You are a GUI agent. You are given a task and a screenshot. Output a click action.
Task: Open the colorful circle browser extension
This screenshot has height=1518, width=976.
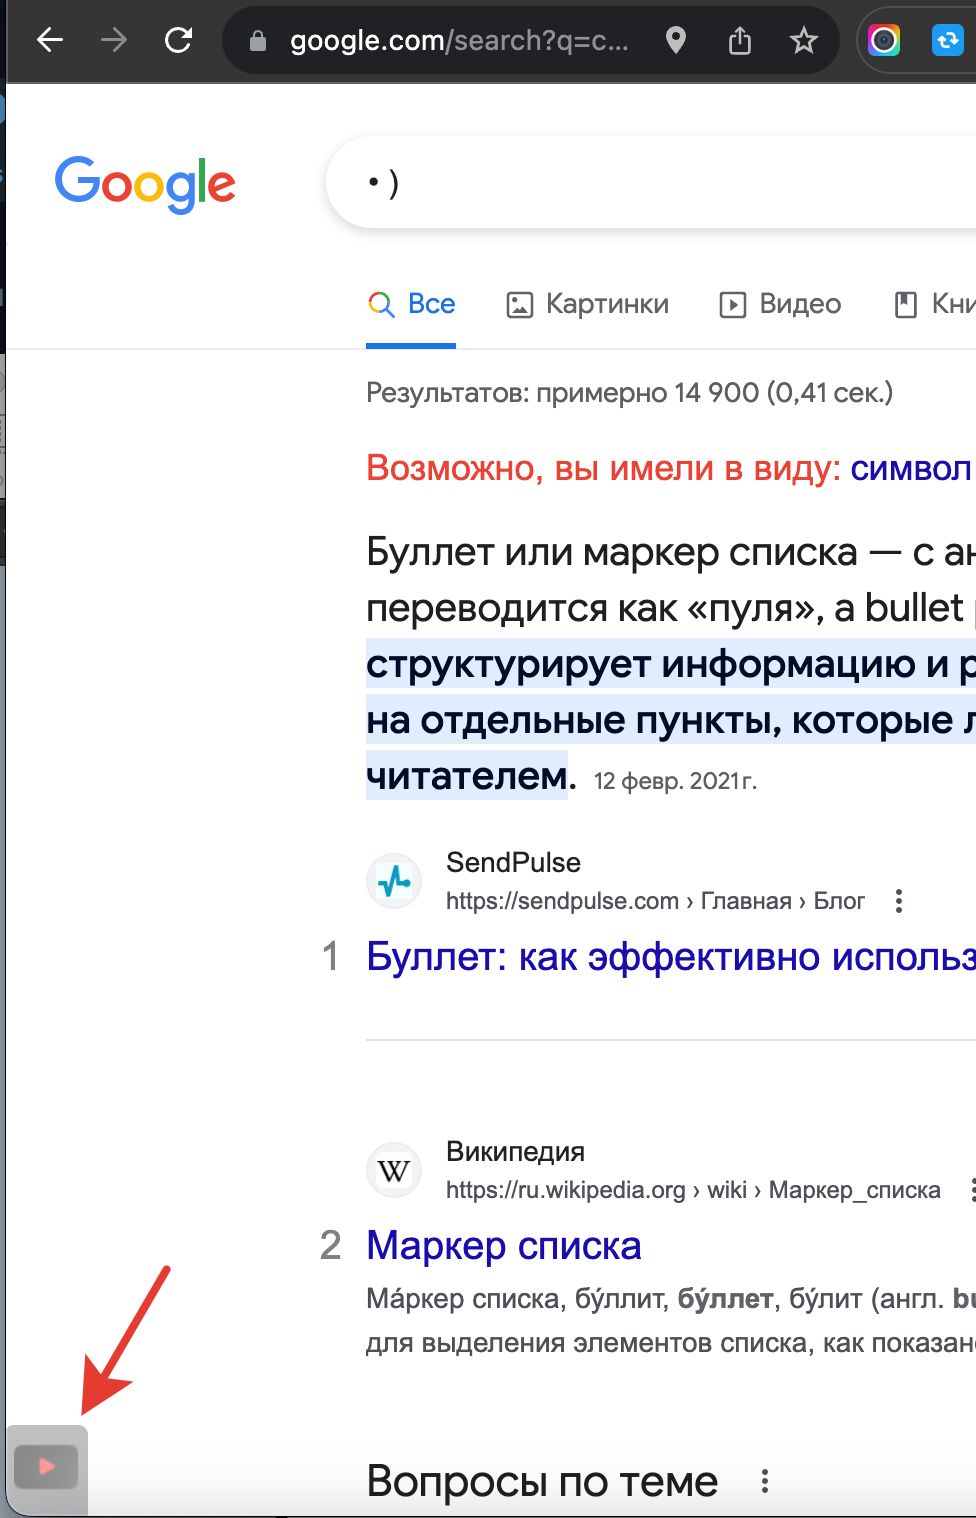pos(884,40)
